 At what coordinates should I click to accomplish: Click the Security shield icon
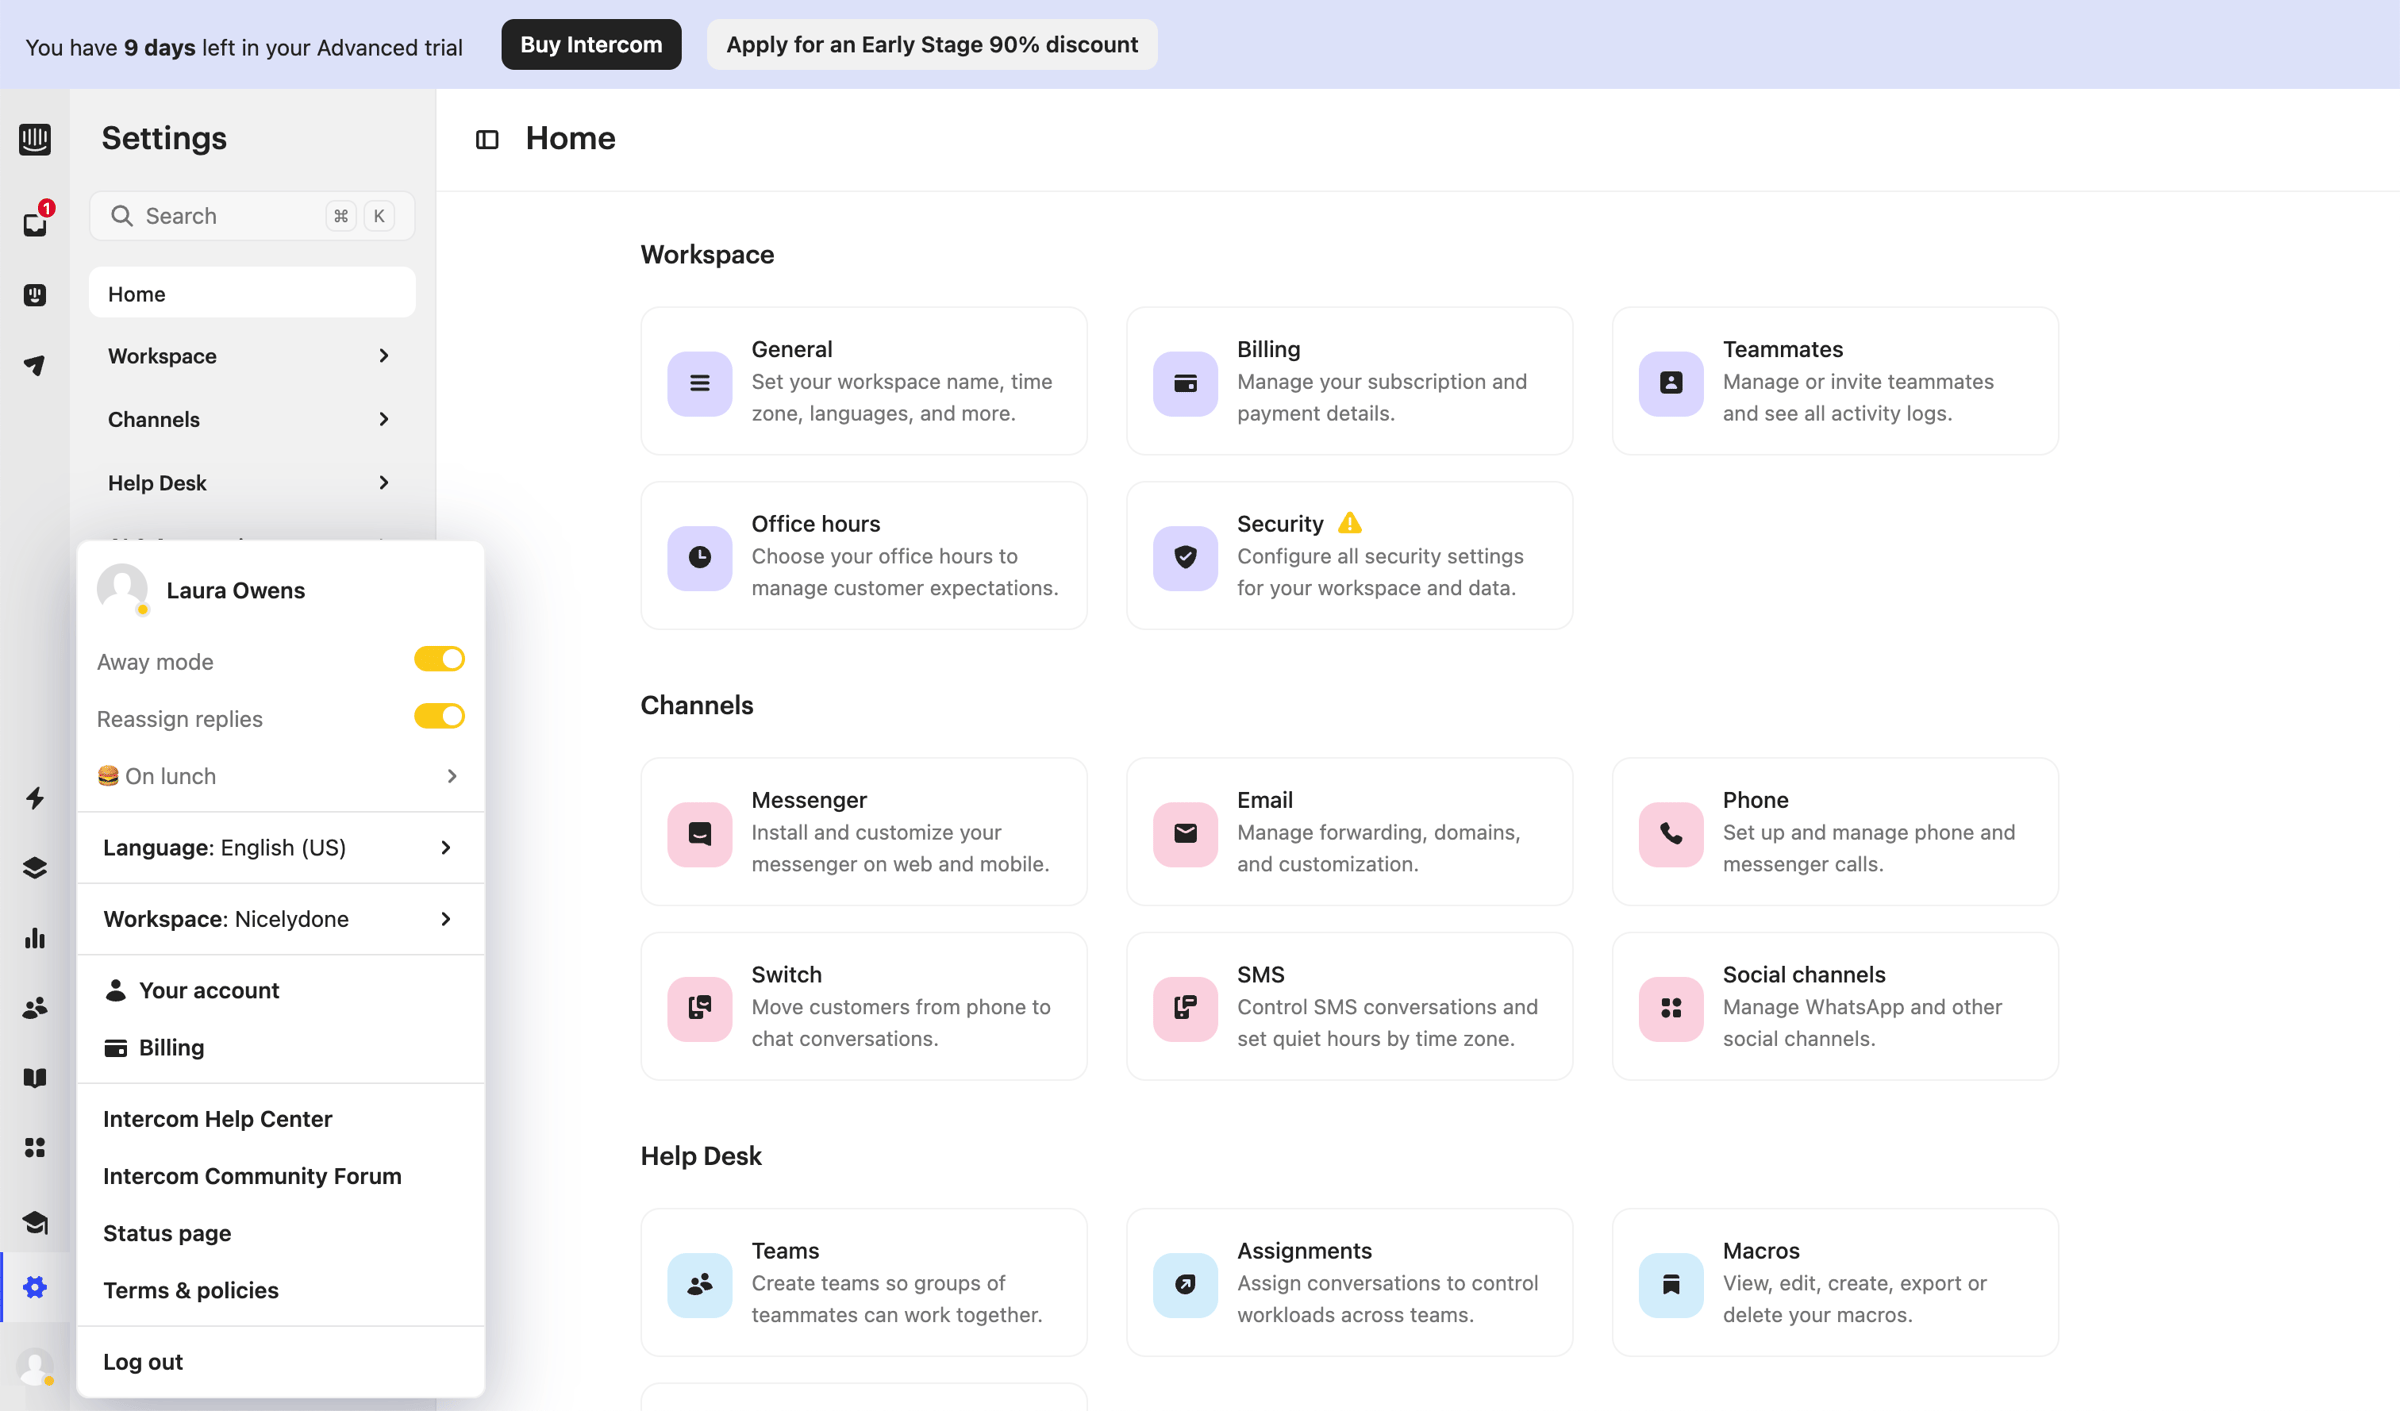[1185, 557]
